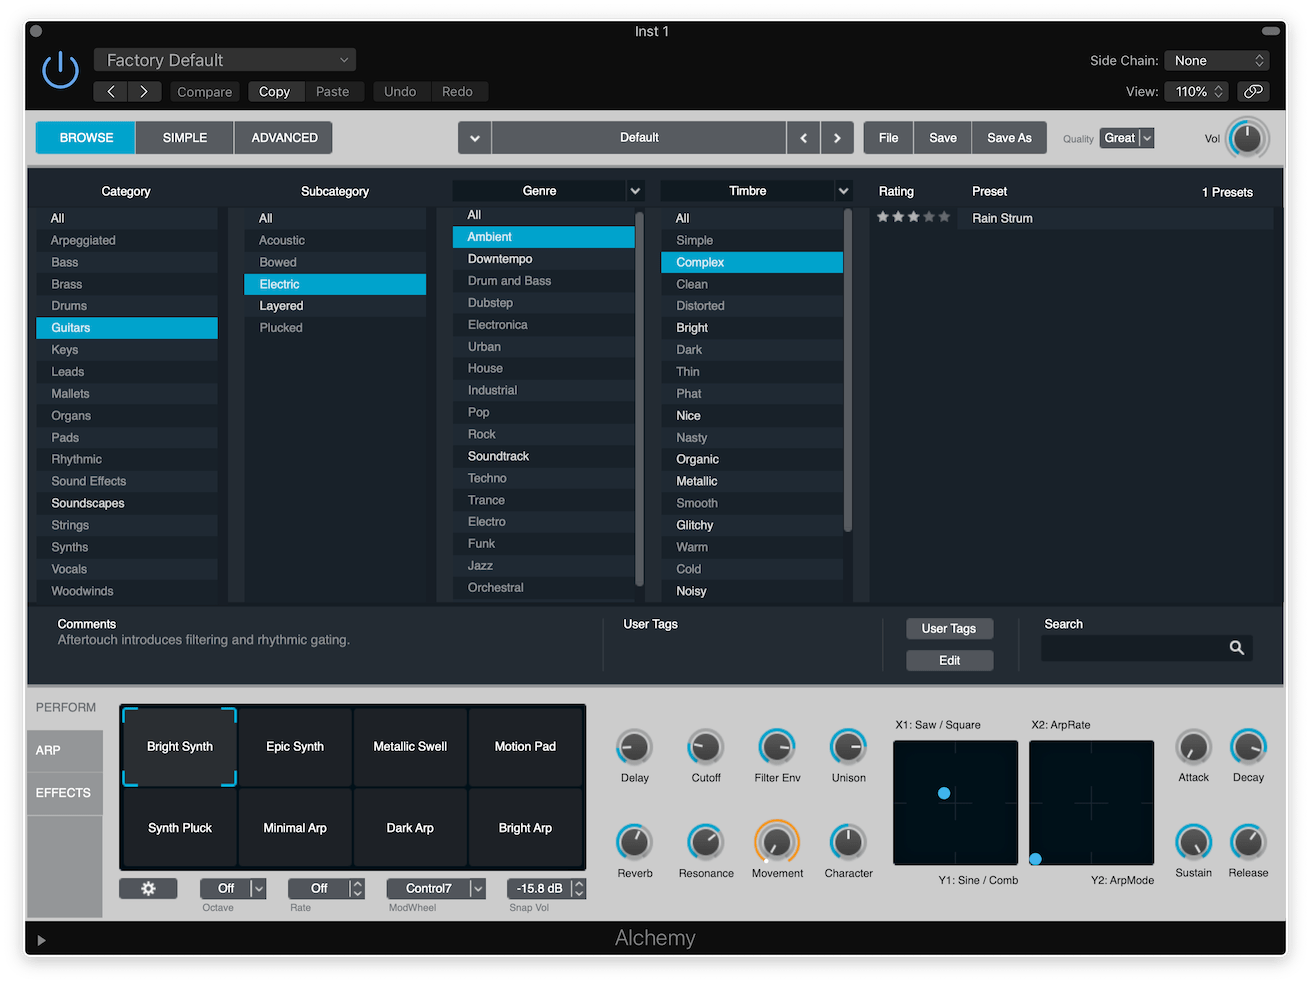Go to next preset arrow

click(837, 138)
